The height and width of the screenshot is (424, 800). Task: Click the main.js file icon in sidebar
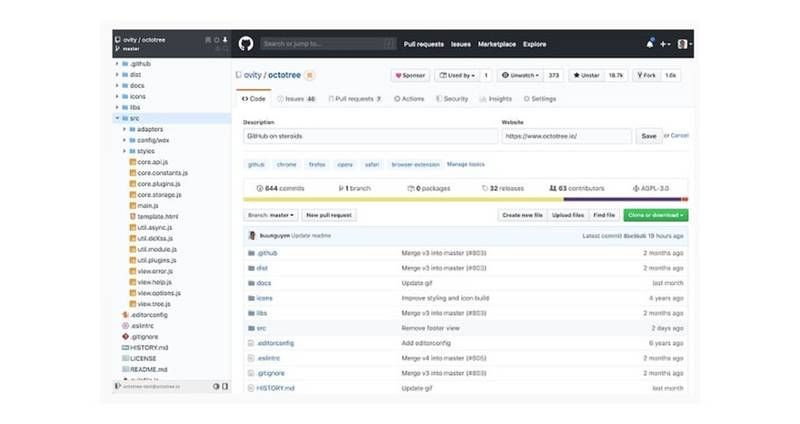(x=132, y=205)
